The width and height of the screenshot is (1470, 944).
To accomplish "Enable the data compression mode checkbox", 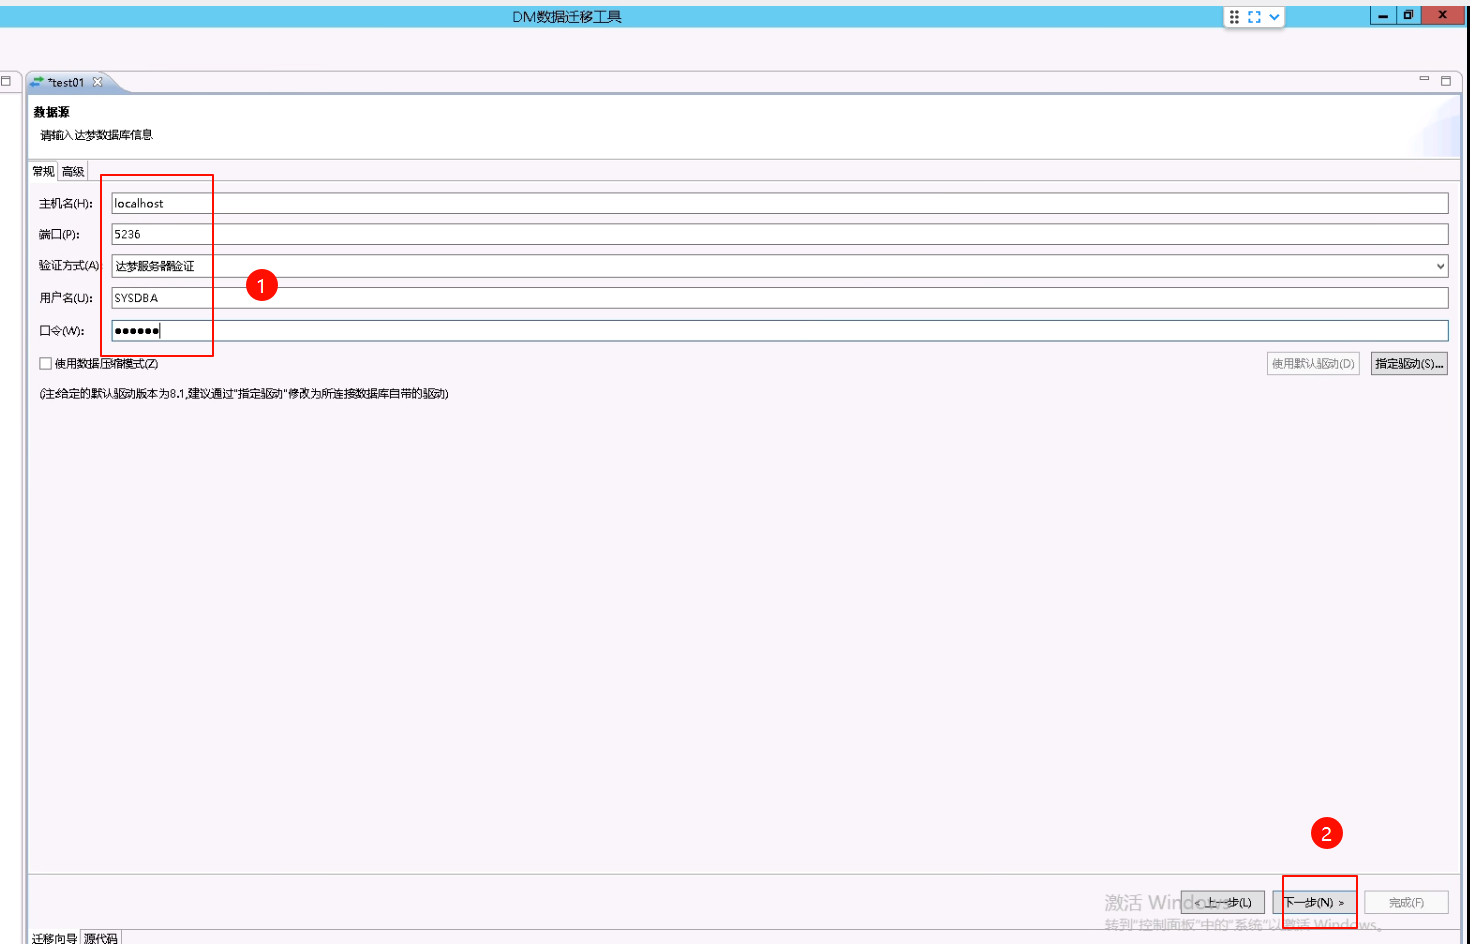I will tap(46, 364).
